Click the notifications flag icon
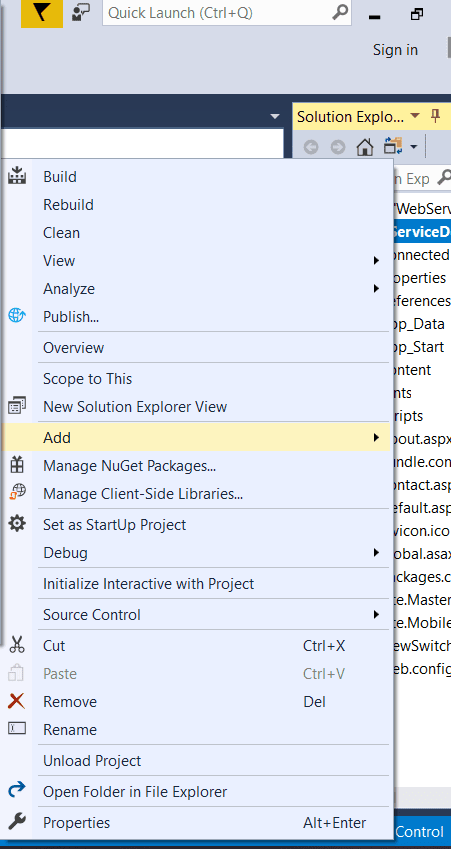Image resolution: width=451 pixels, height=849 pixels. [42, 13]
